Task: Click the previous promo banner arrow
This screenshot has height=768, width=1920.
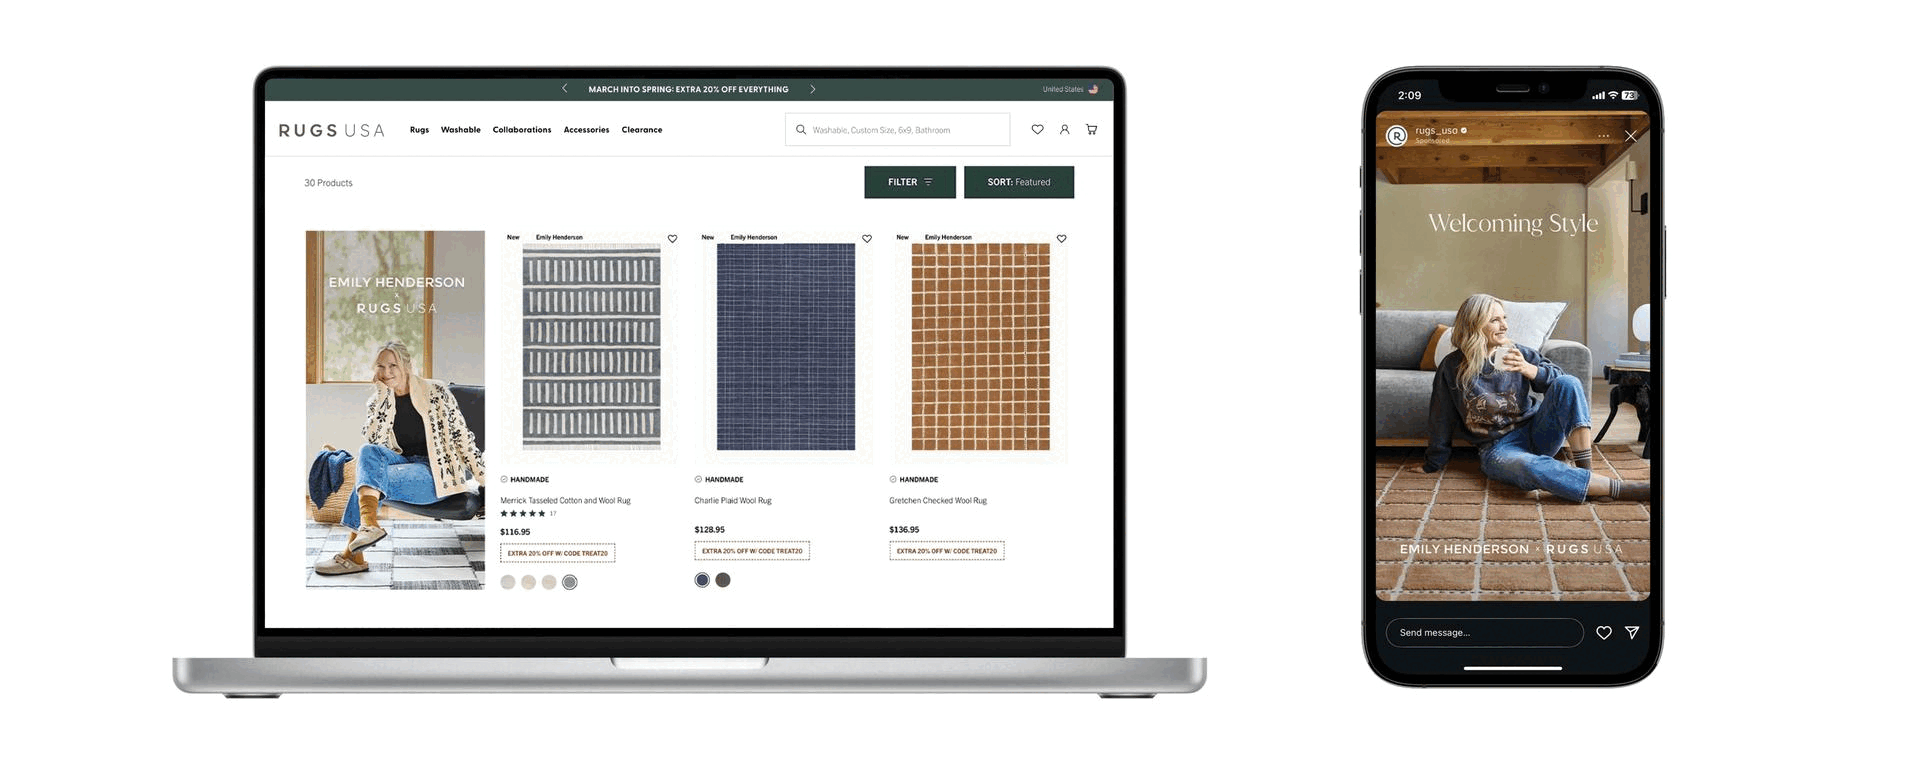Action: click(x=565, y=89)
